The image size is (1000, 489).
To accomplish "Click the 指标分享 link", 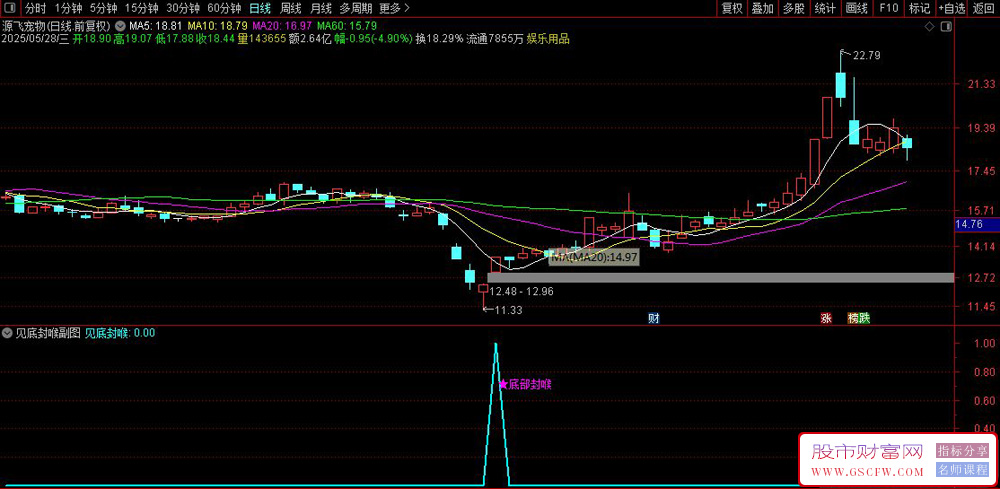I will coord(962,451).
